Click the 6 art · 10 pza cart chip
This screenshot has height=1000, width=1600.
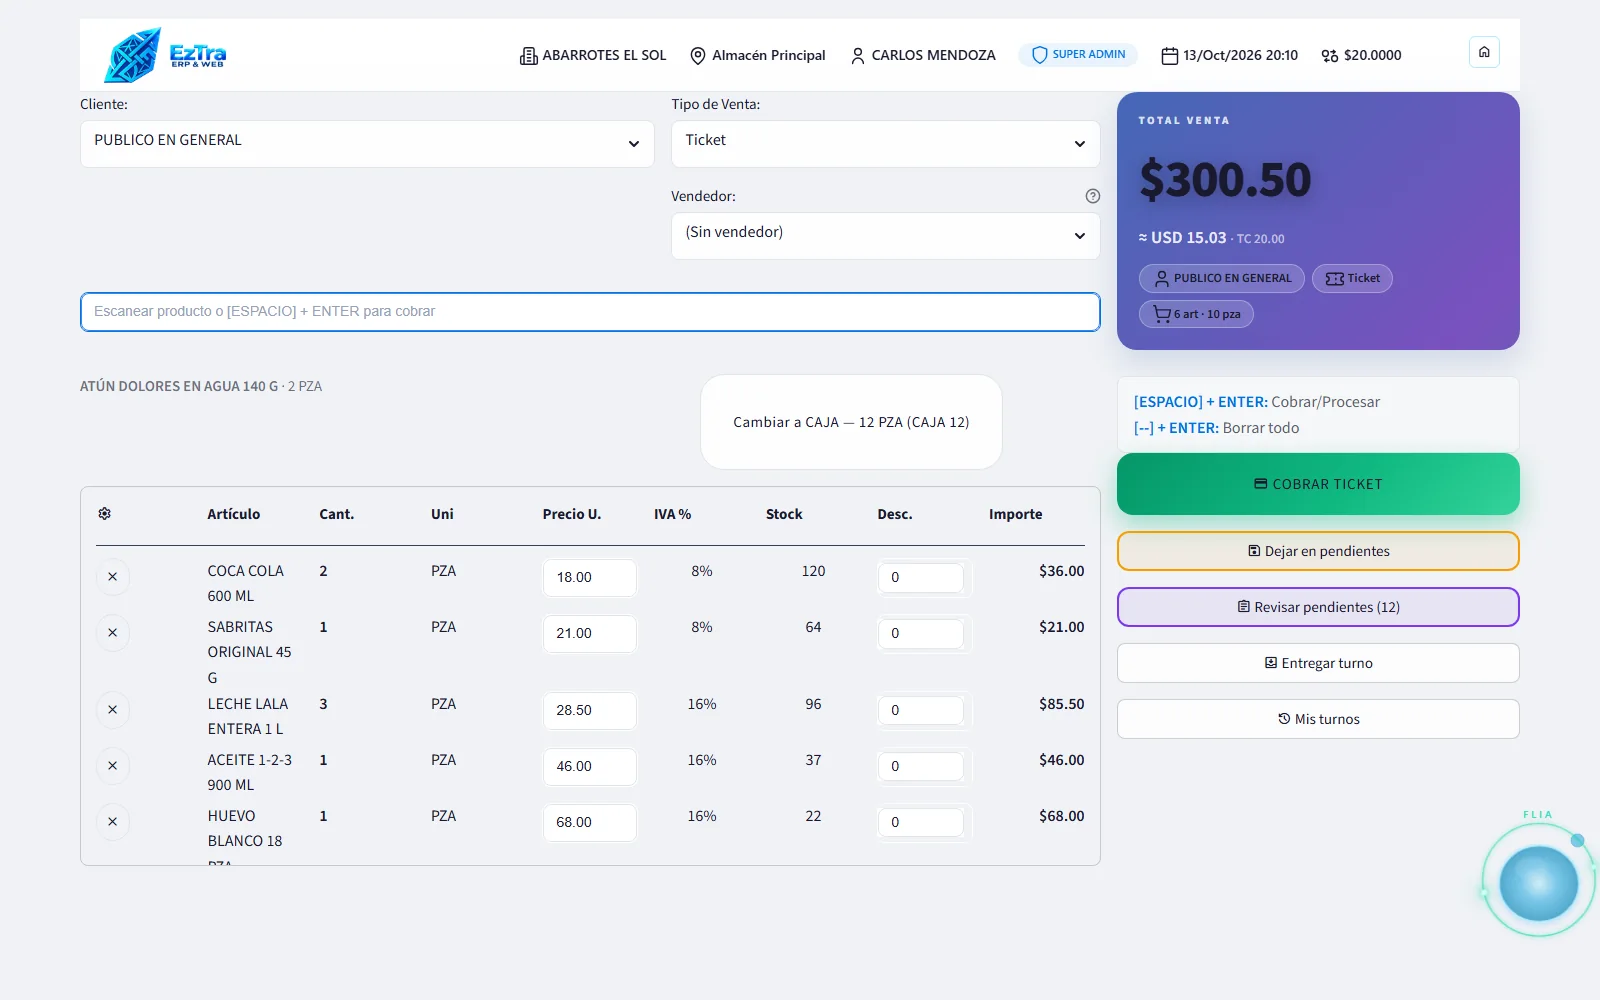pos(1196,314)
